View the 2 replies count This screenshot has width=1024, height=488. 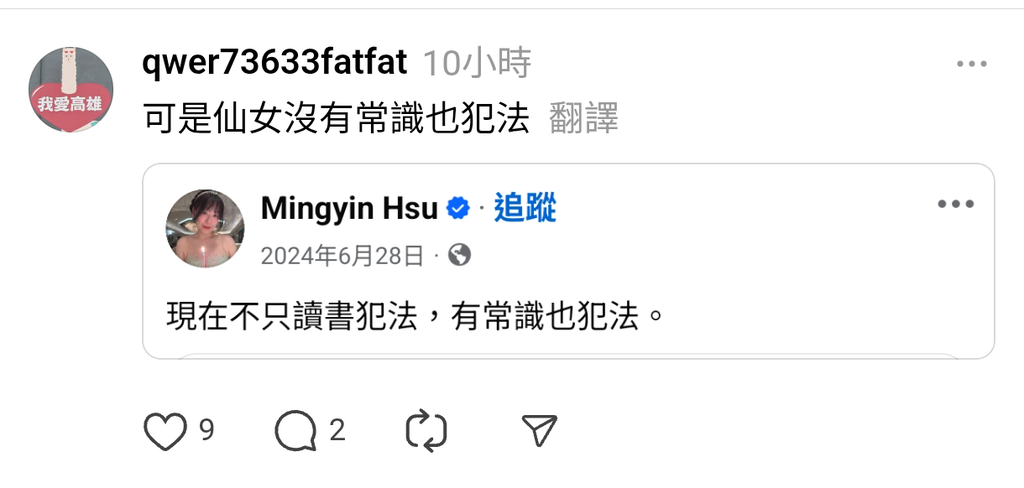point(337,430)
